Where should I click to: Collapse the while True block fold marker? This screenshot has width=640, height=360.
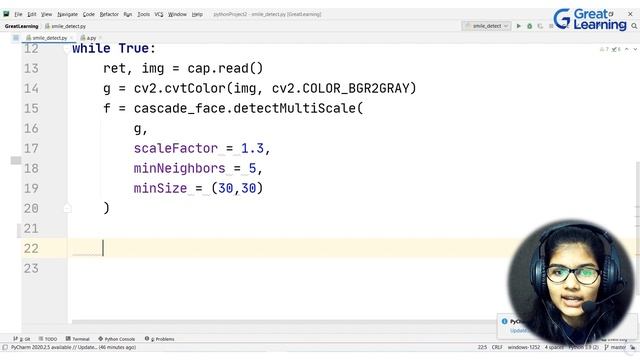pyautogui.click(x=67, y=49)
